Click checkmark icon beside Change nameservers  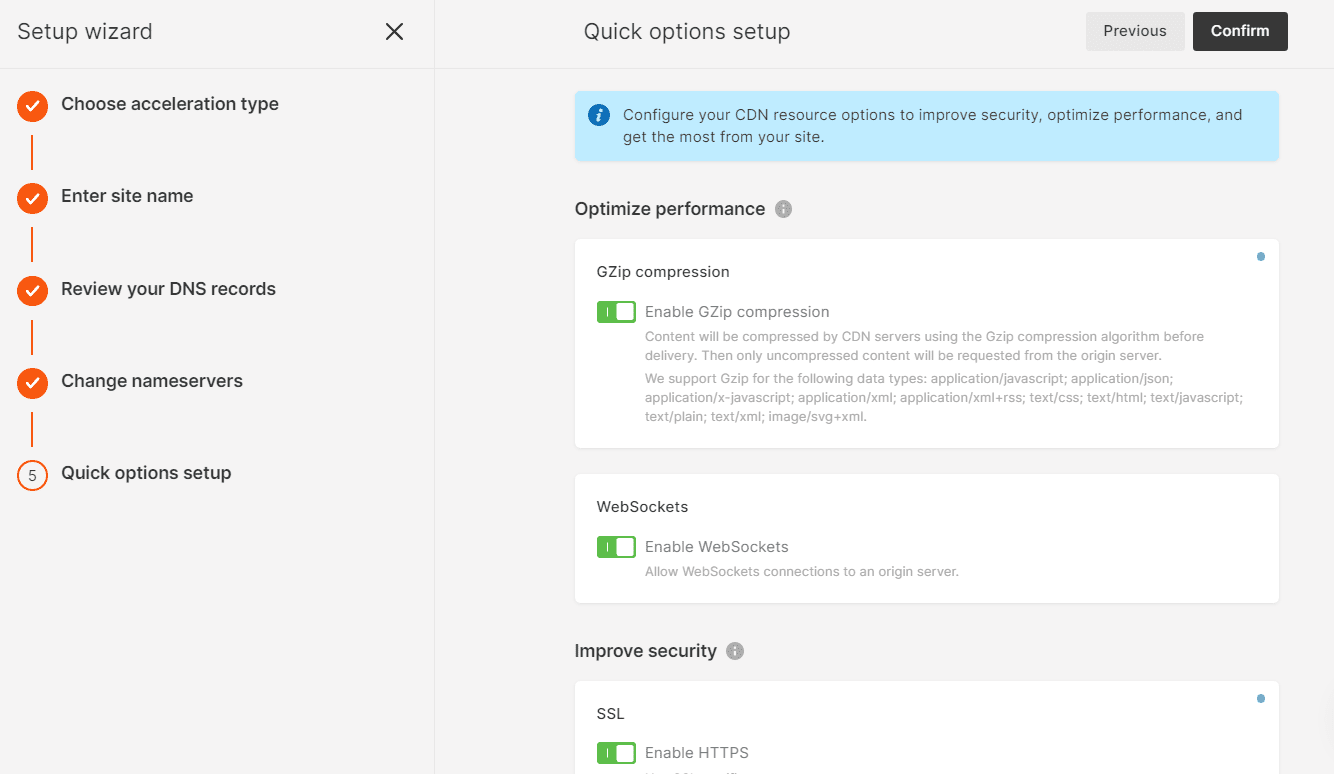tap(33, 383)
